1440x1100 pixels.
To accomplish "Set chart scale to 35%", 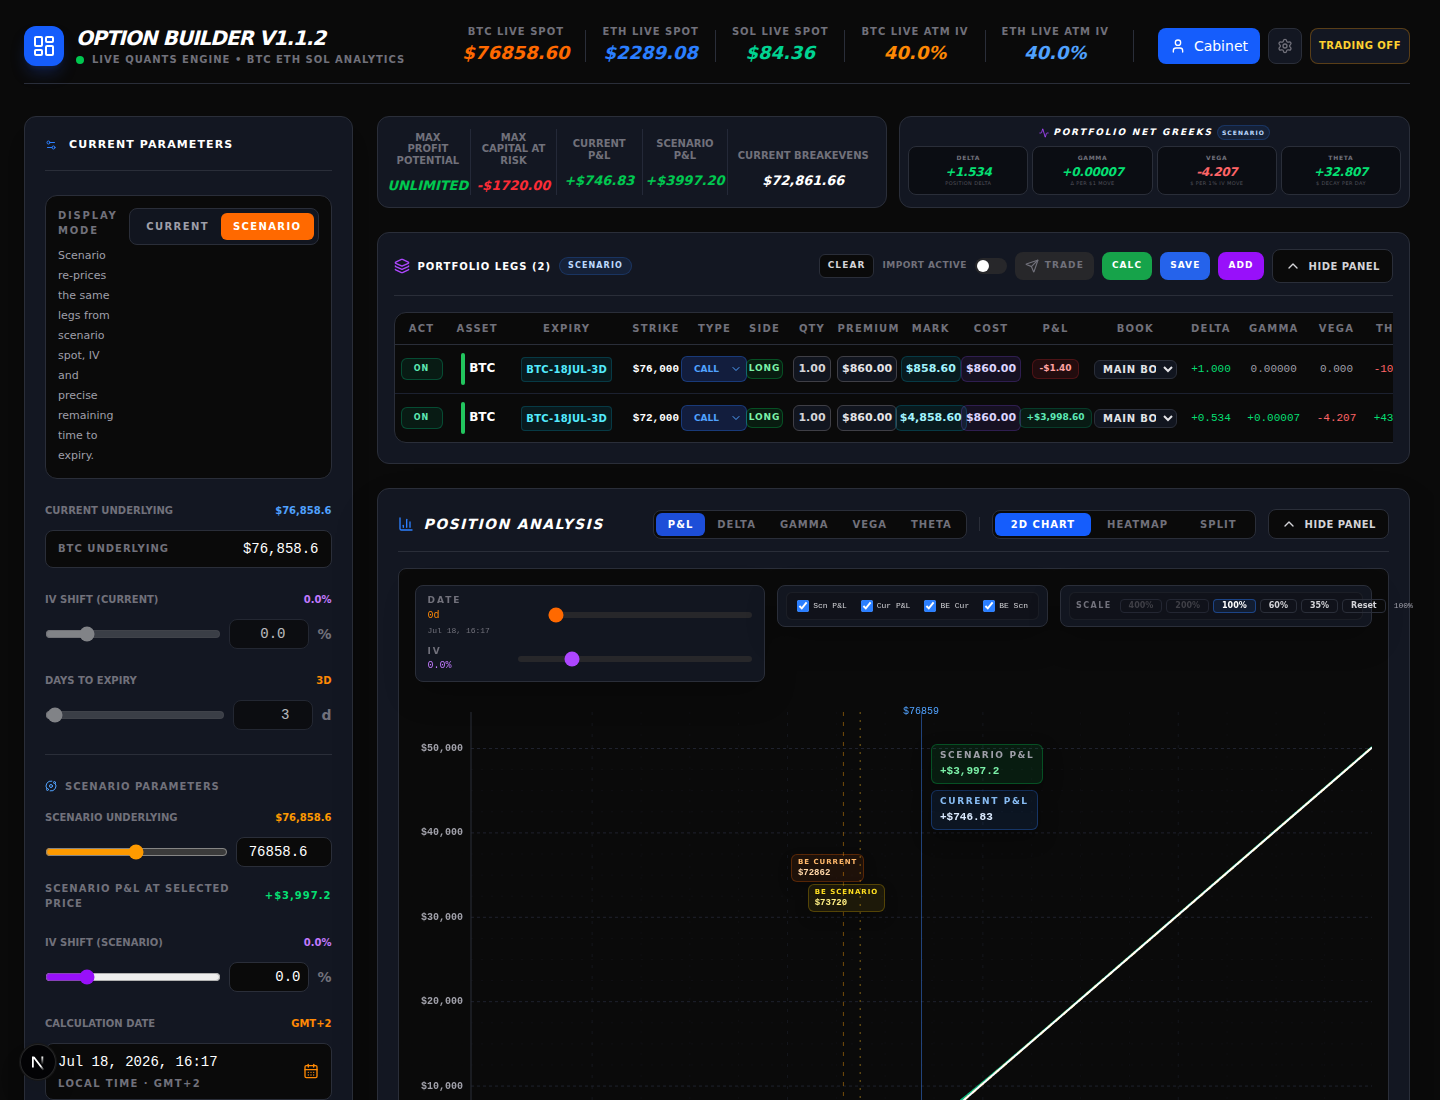I will (1320, 606).
